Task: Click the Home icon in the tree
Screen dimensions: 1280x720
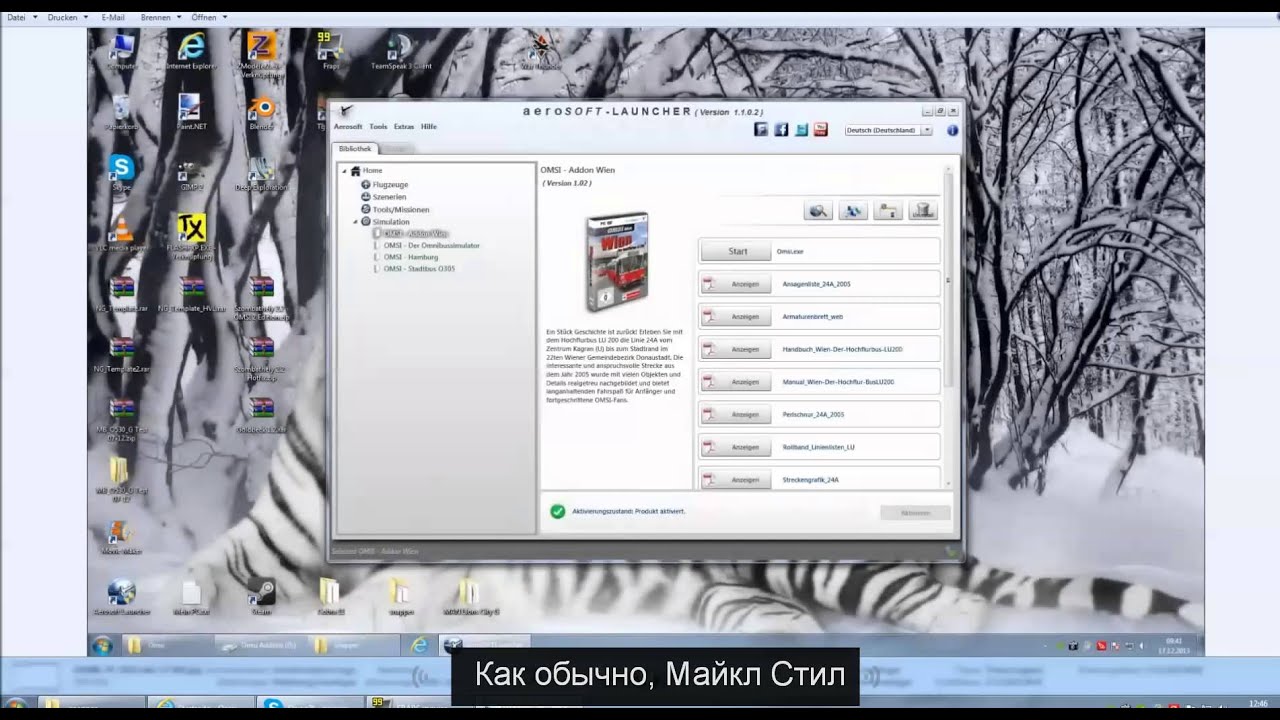Action: point(355,171)
